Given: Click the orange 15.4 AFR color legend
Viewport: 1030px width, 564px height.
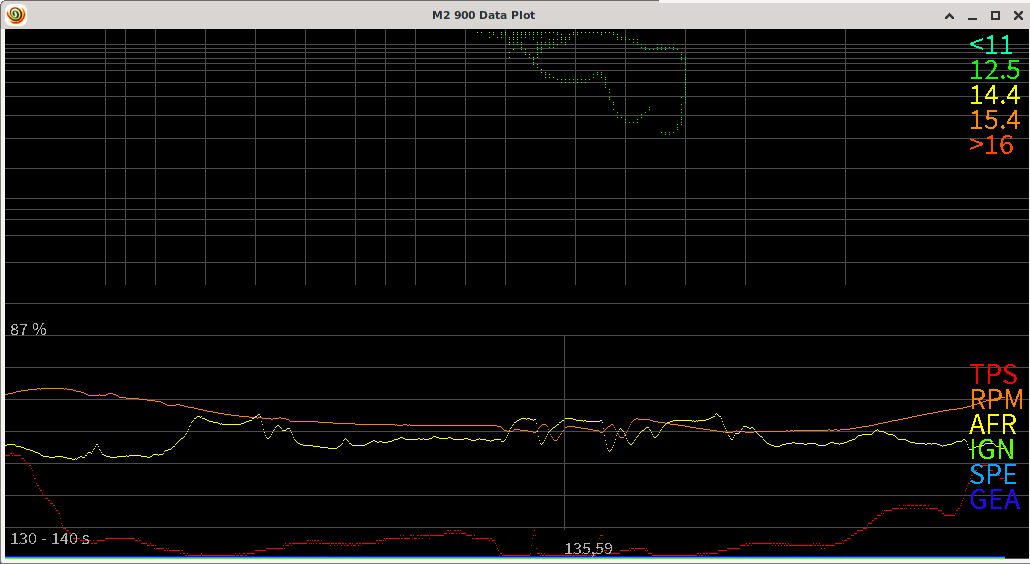Looking at the screenshot, I should point(994,120).
